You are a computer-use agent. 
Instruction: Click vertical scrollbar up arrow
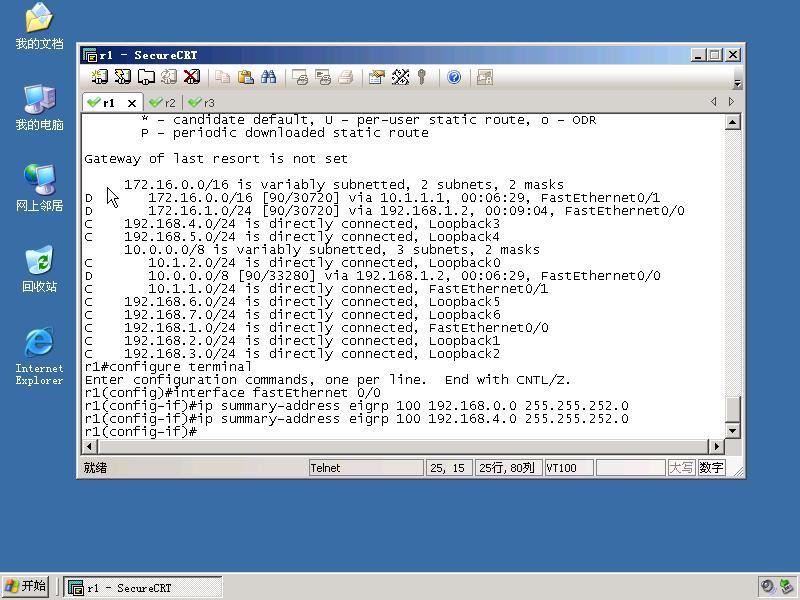pos(733,122)
